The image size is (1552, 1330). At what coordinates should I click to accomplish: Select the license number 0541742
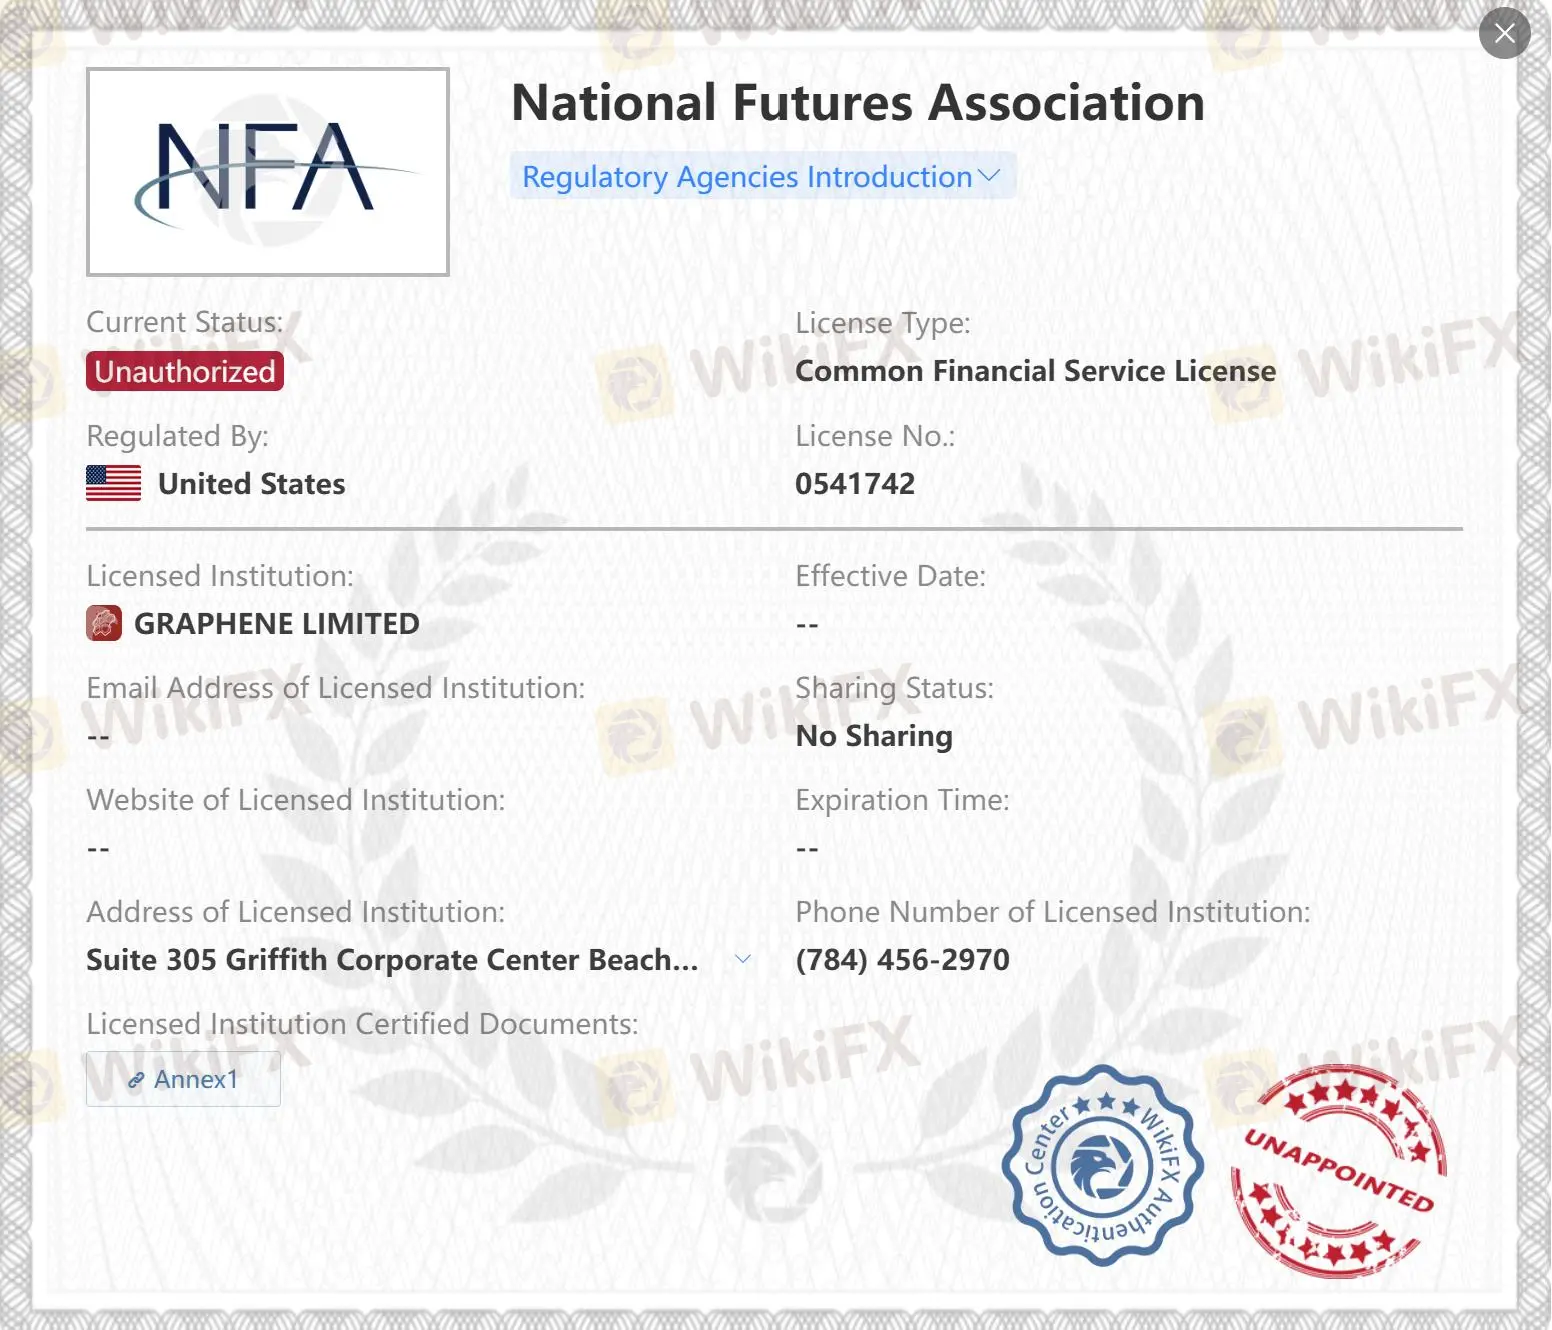pyautogui.click(x=855, y=483)
